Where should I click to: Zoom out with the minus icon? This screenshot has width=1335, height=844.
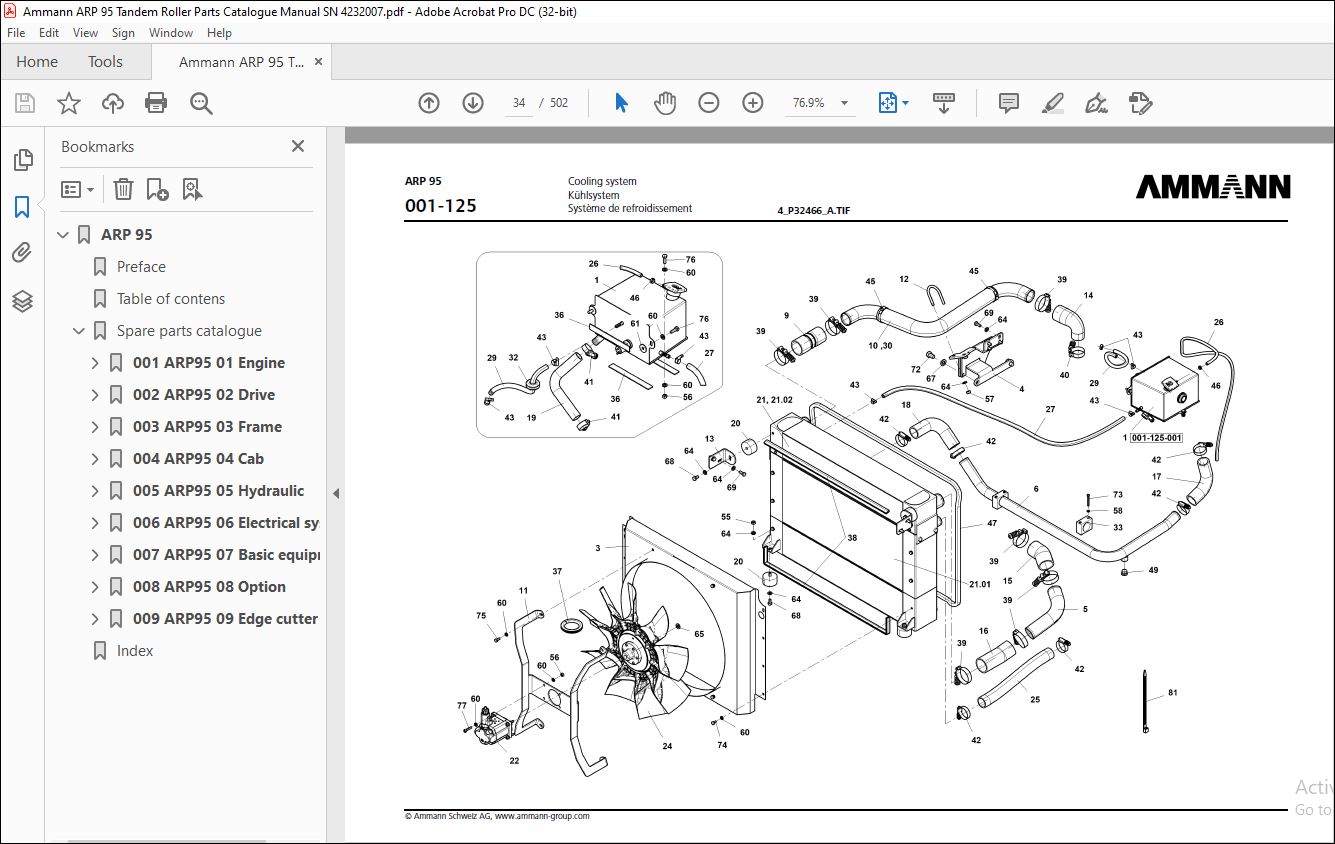[709, 103]
